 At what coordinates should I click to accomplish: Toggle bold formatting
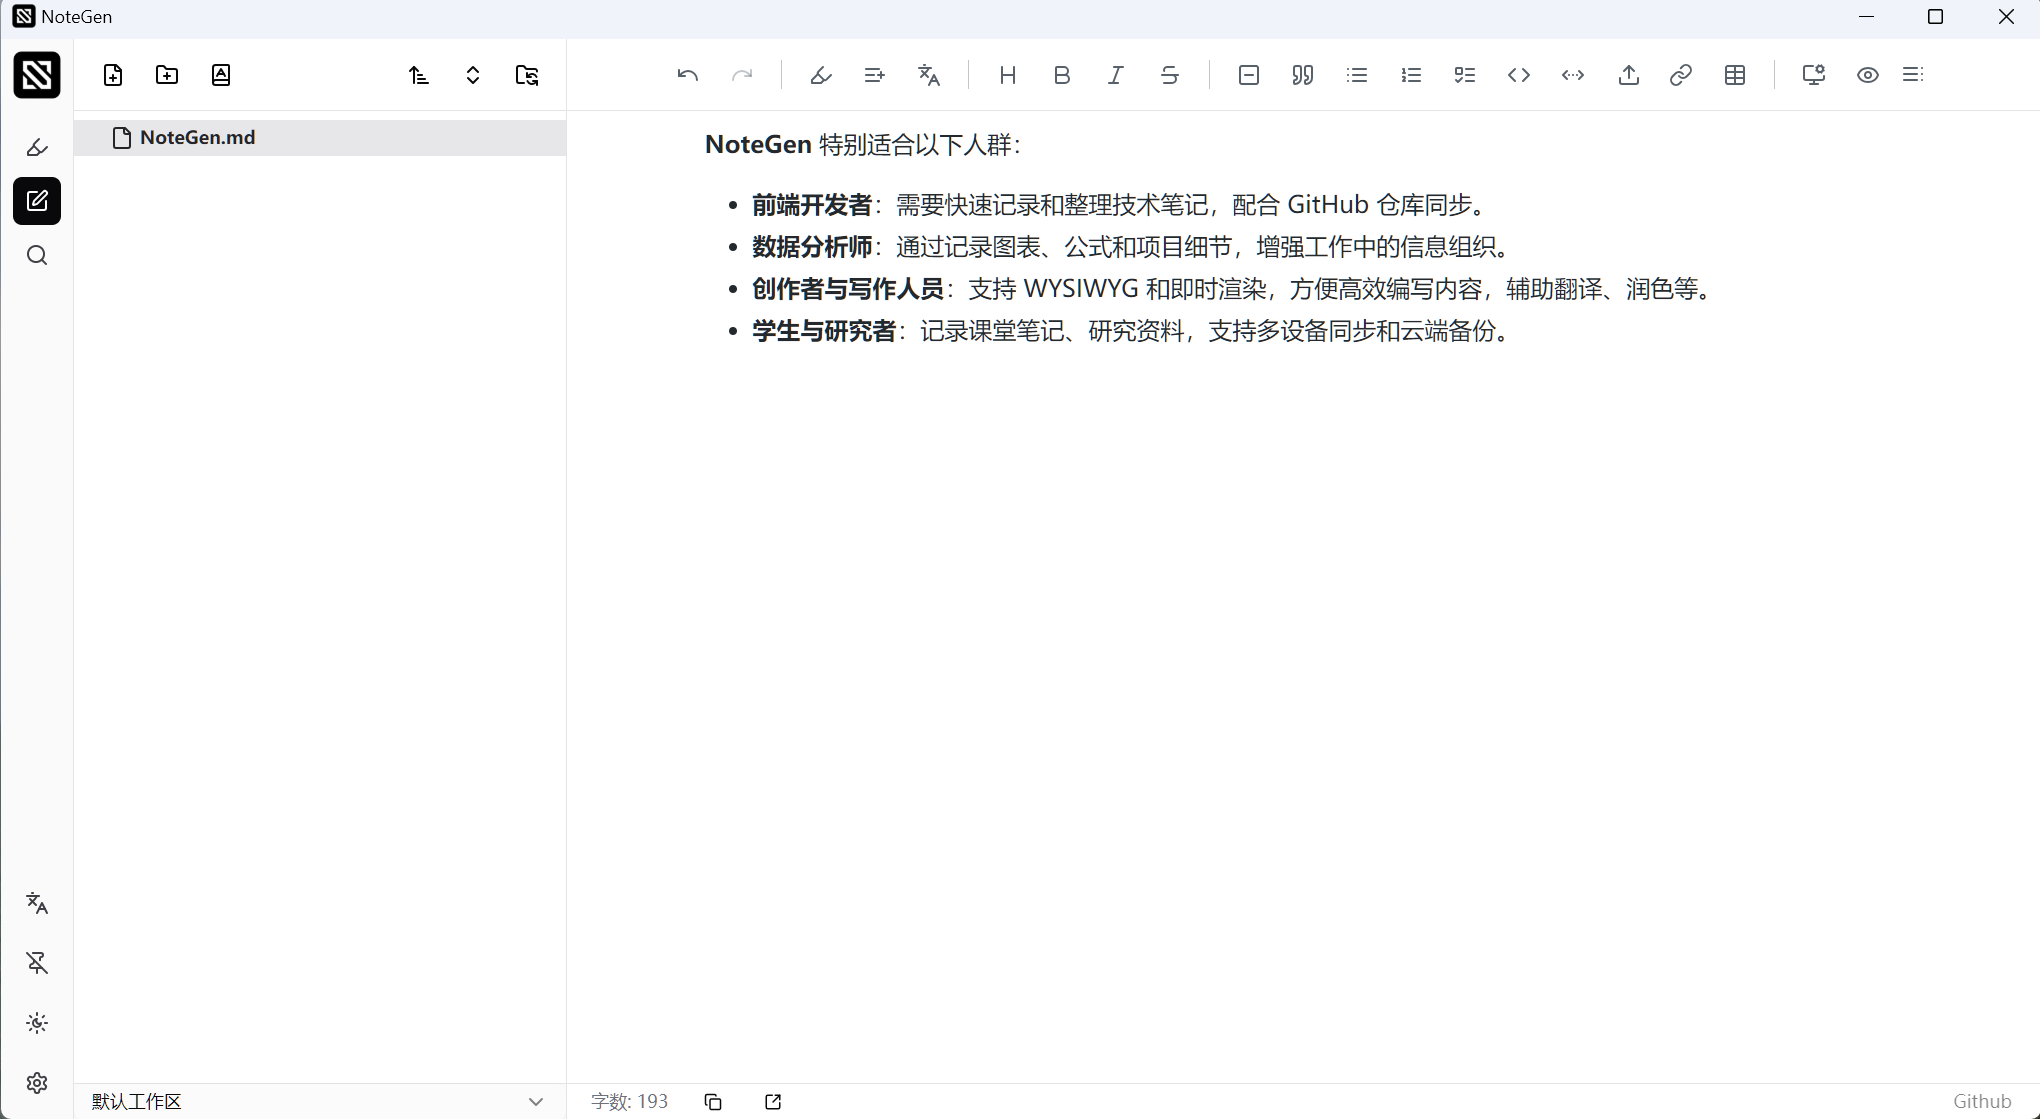(x=1062, y=75)
